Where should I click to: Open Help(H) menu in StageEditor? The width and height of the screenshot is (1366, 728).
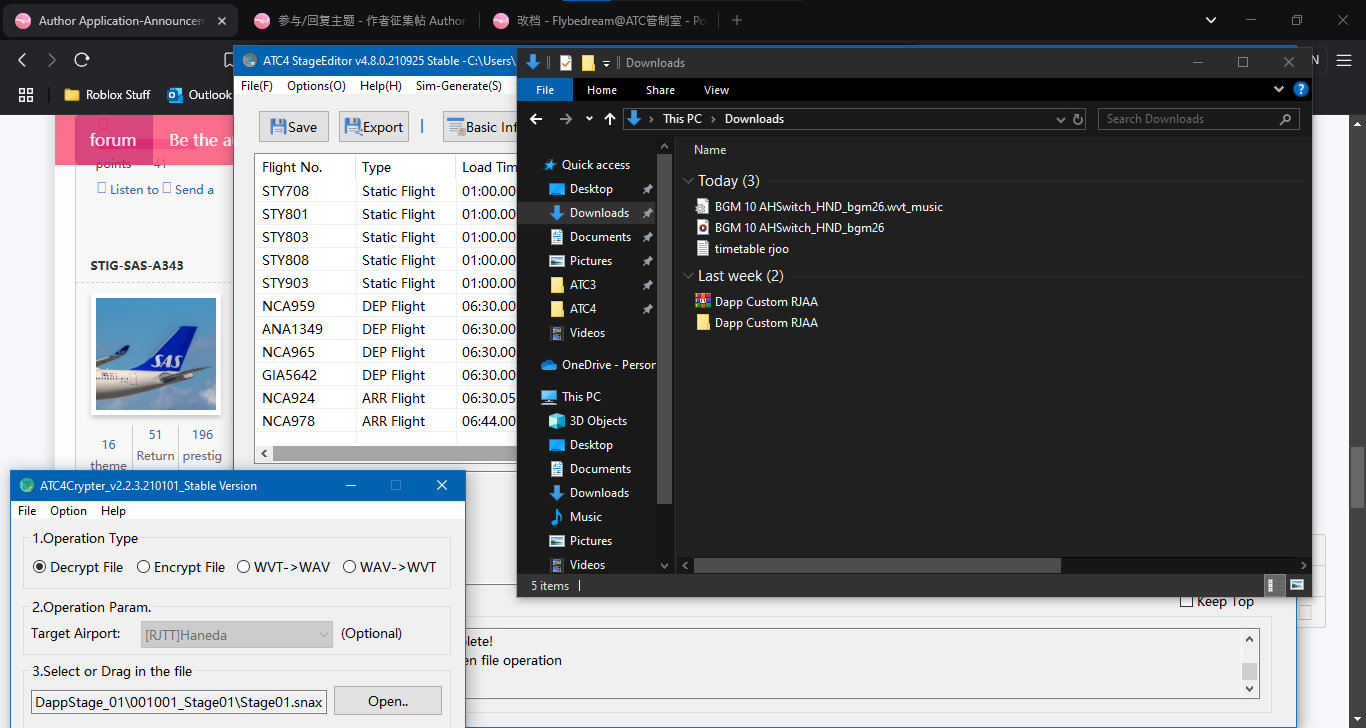pos(381,86)
